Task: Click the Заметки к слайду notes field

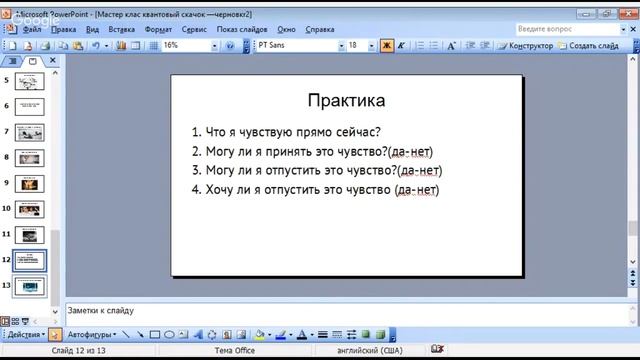Action: (346, 314)
